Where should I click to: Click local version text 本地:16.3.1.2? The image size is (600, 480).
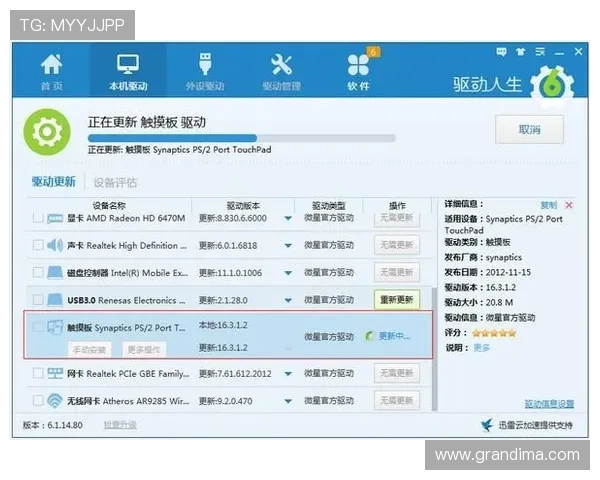click(x=223, y=325)
